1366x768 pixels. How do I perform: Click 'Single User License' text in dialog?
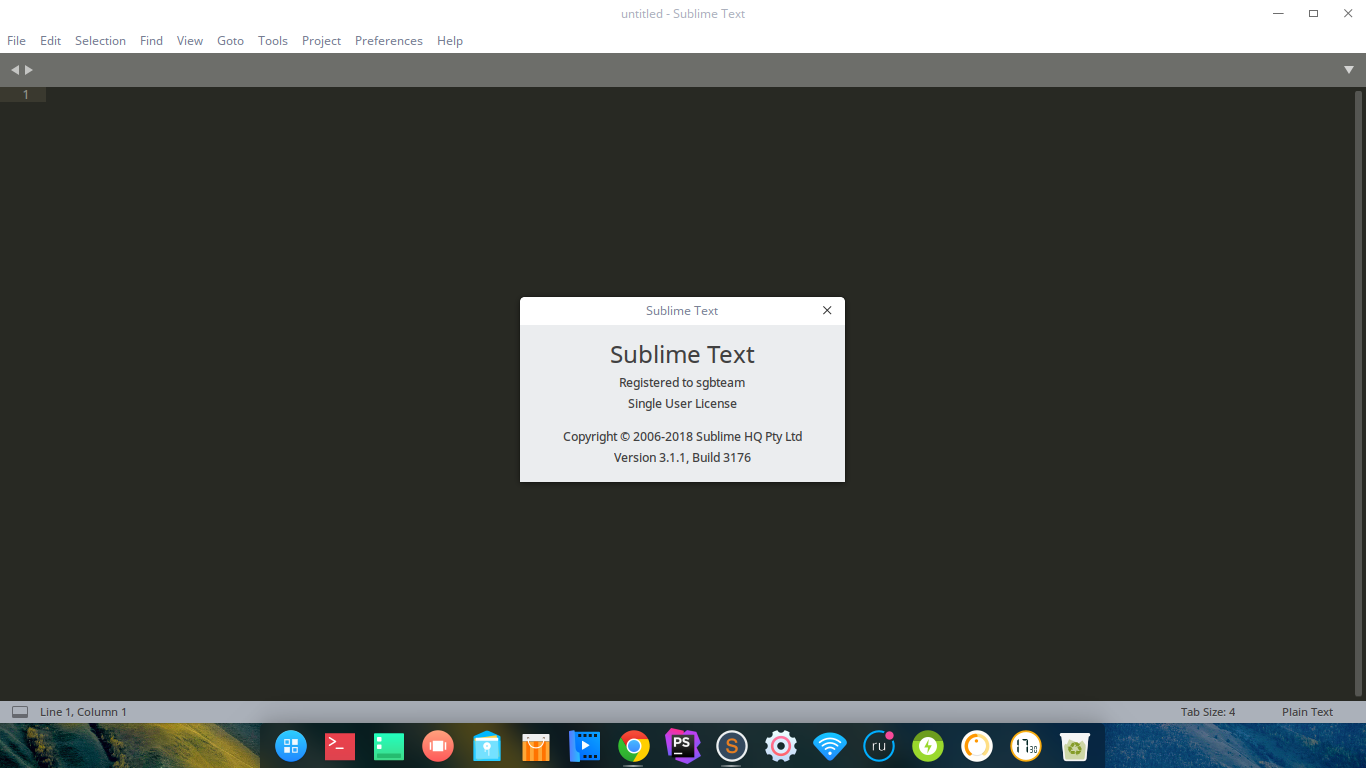click(682, 404)
